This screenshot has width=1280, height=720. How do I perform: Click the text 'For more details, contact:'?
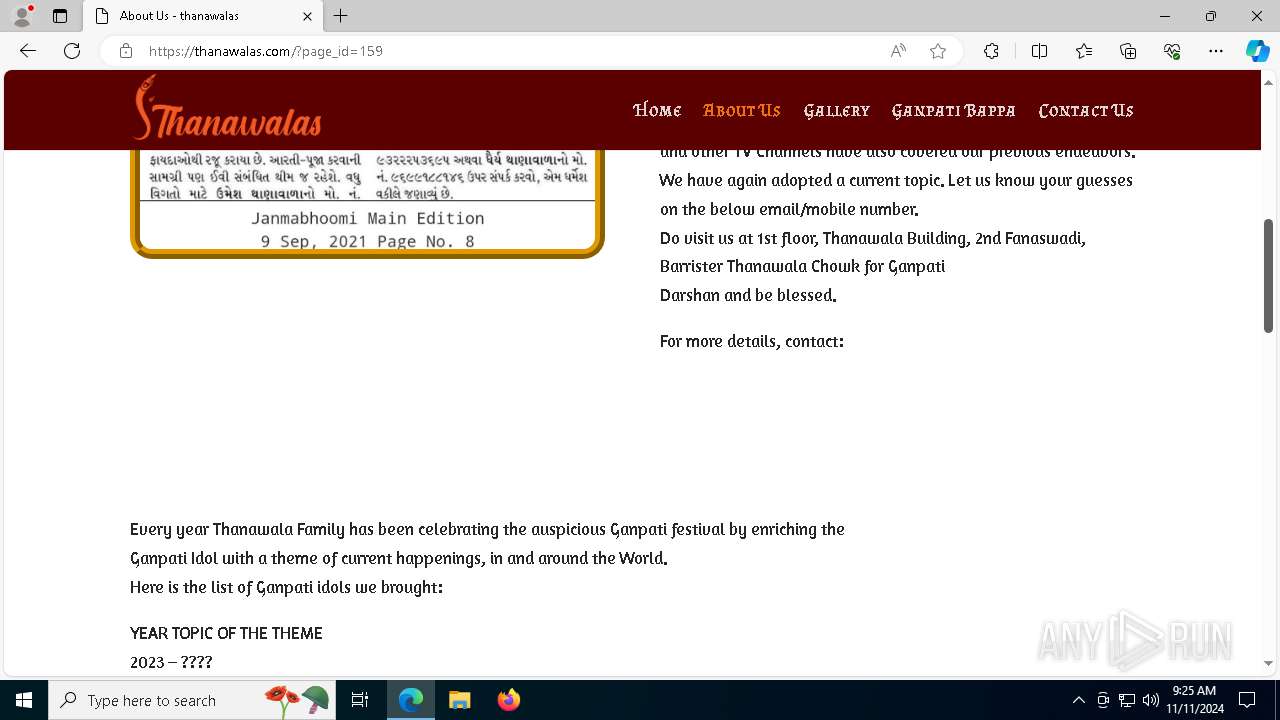[x=752, y=341]
